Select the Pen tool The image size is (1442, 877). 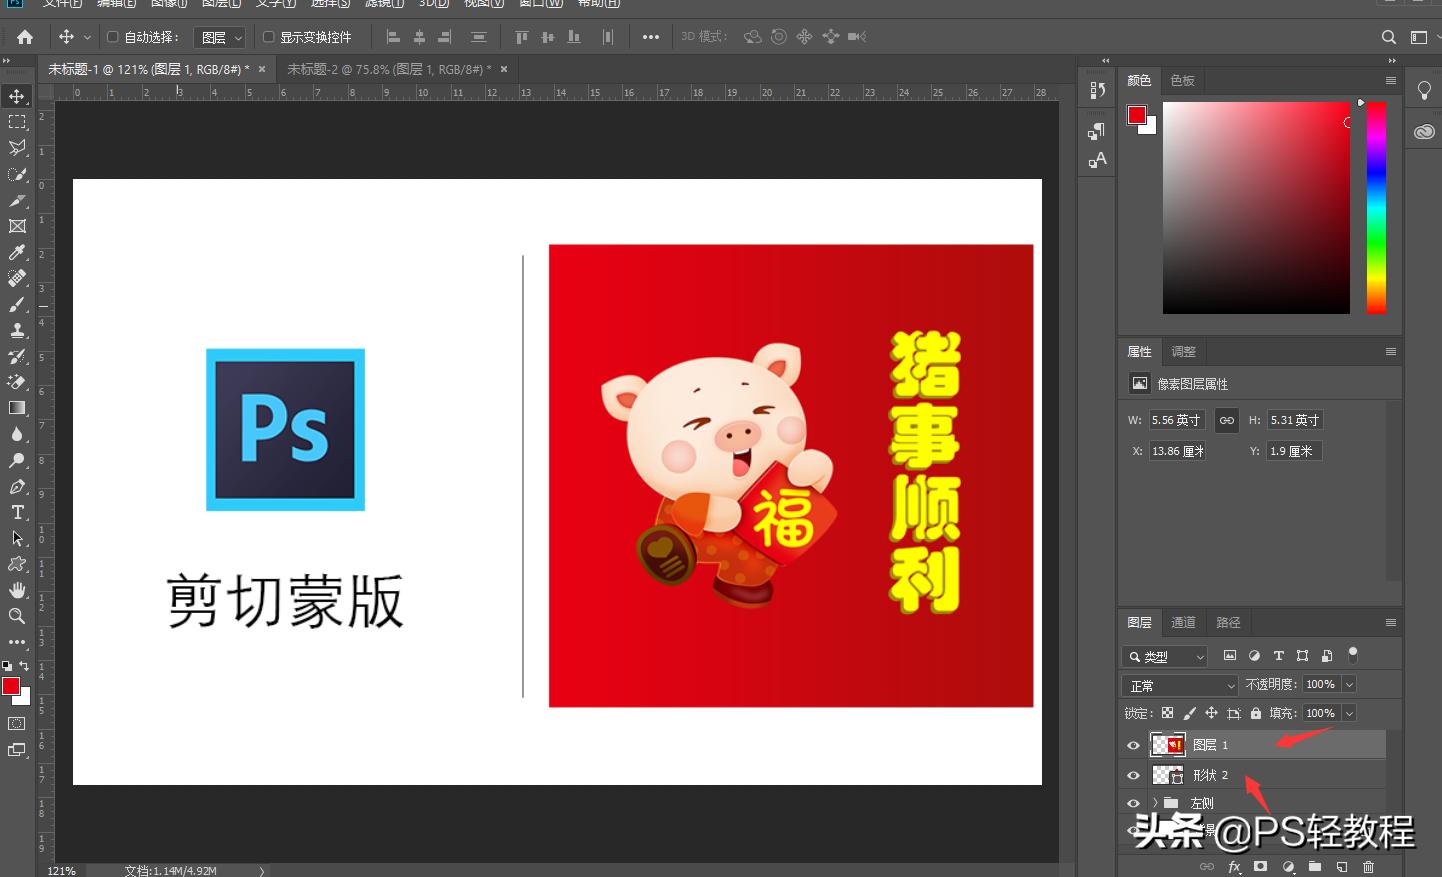[x=16, y=486]
